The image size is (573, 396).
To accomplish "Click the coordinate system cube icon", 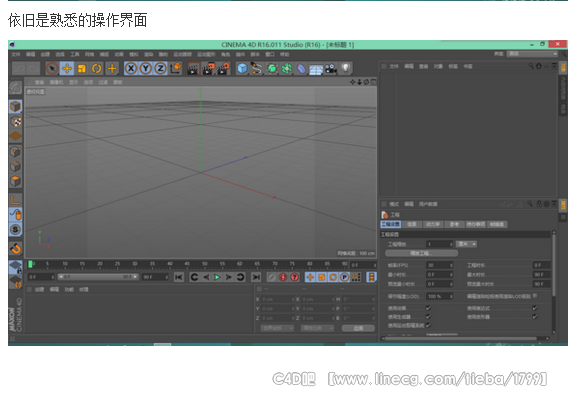I will point(176,68).
